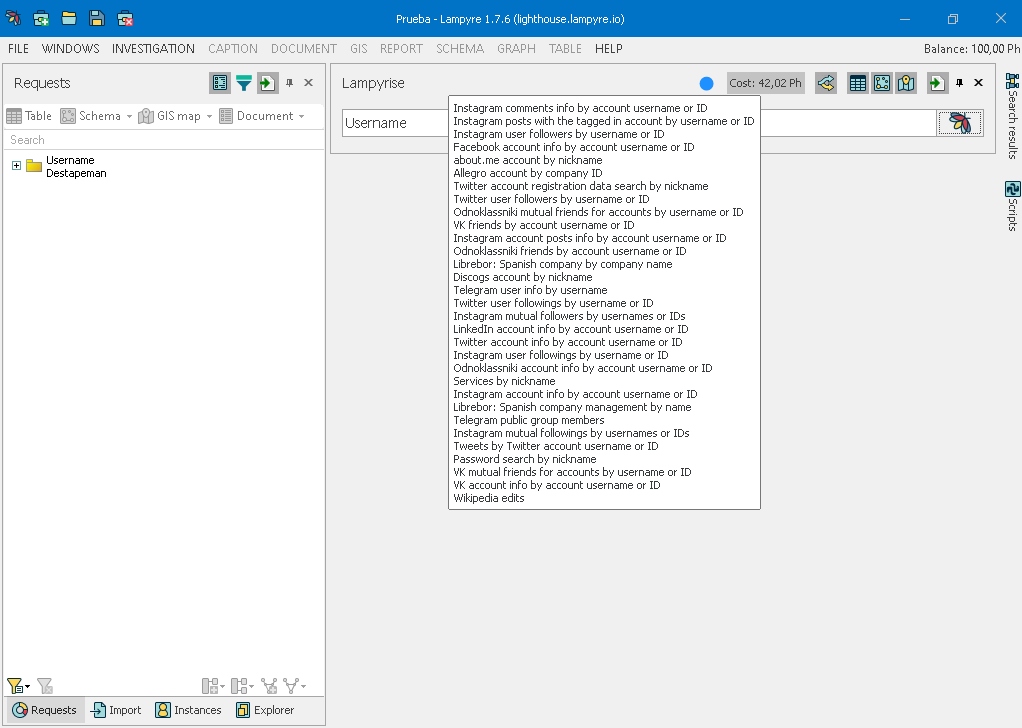This screenshot has height=728, width=1022.
Task: Select 'Instagram comments info by account username or ID'
Action: pyautogui.click(x=580, y=108)
